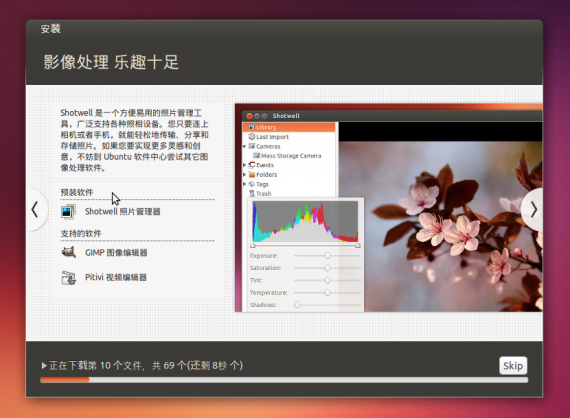Click the cherry blossom photo
570x418 pixels.
tap(440, 226)
